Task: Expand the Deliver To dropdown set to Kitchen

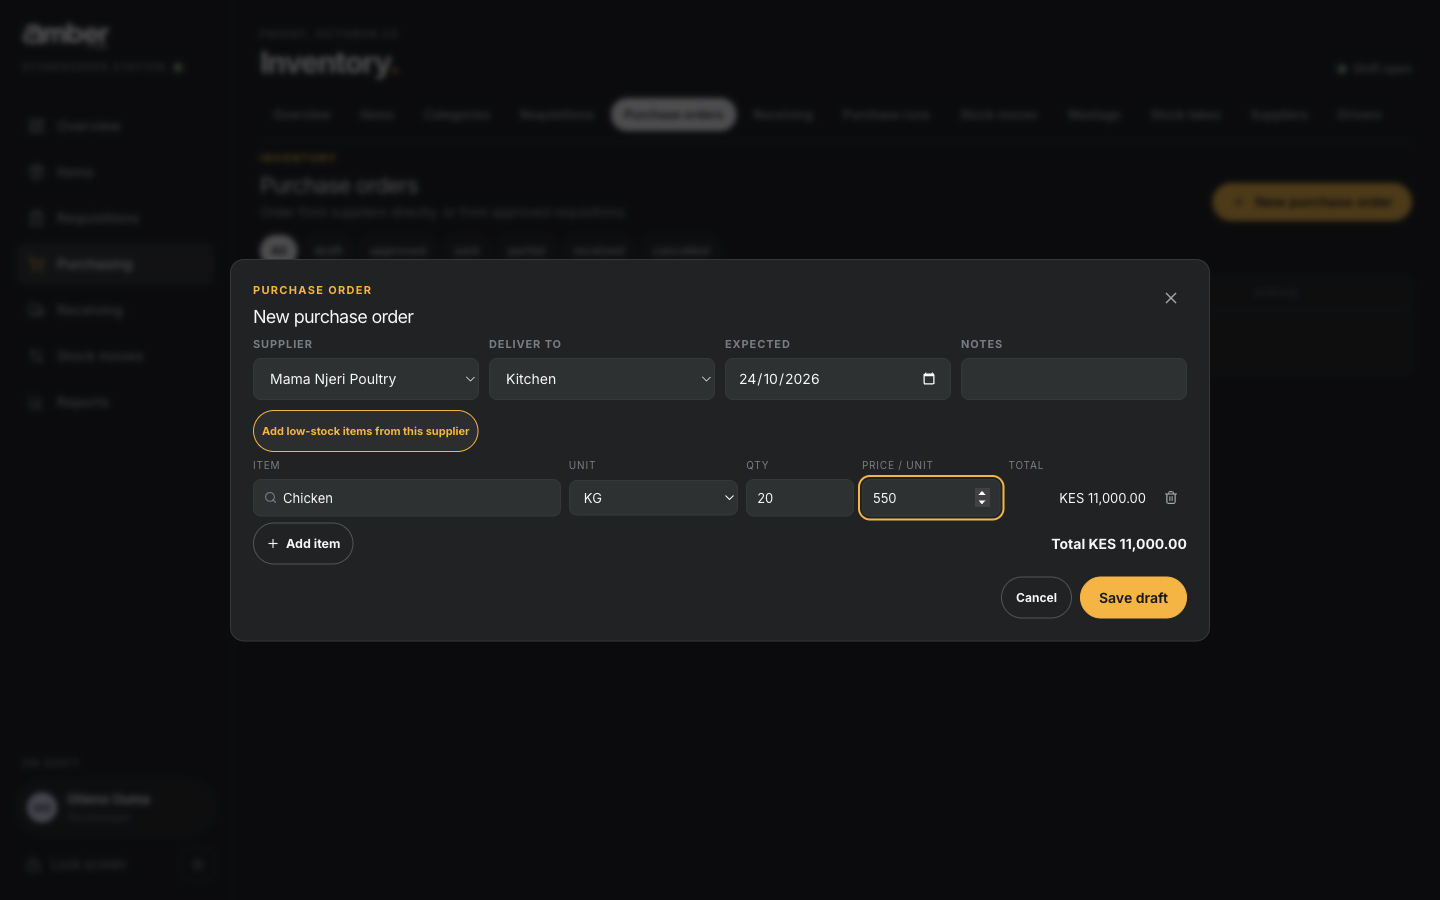Action: click(602, 379)
